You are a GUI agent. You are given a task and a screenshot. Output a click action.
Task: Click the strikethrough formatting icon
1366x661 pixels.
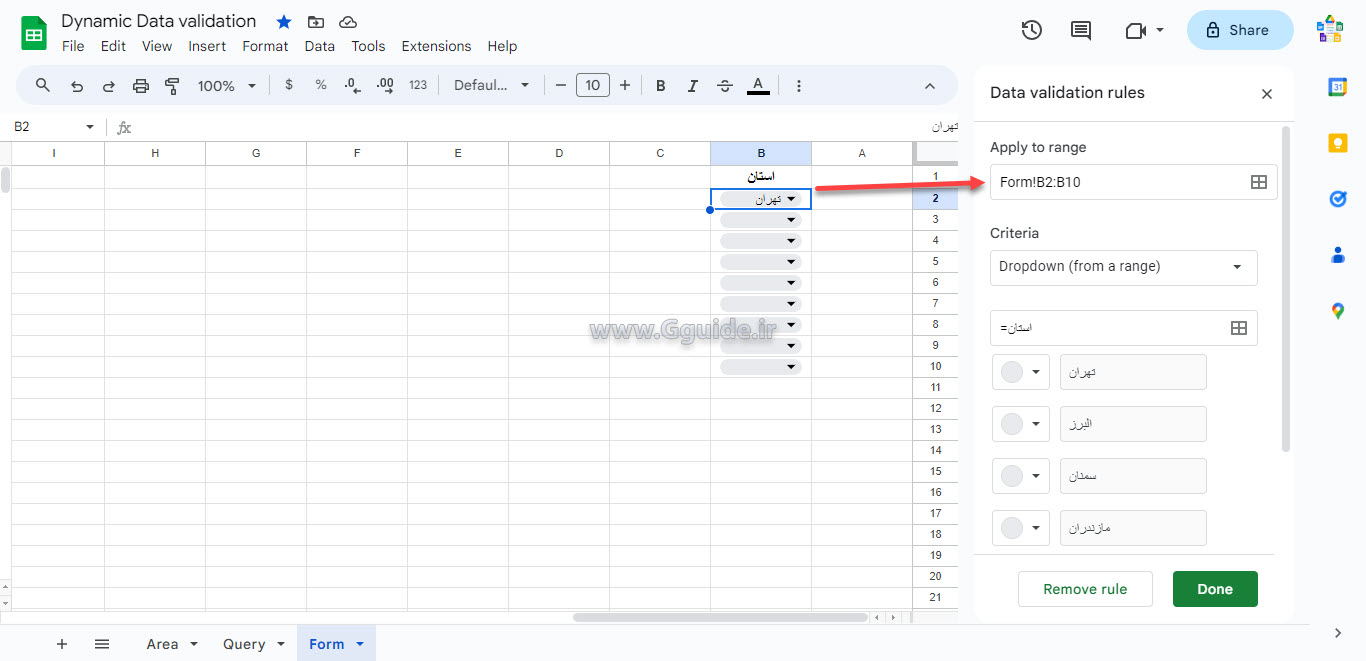coord(725,86)
